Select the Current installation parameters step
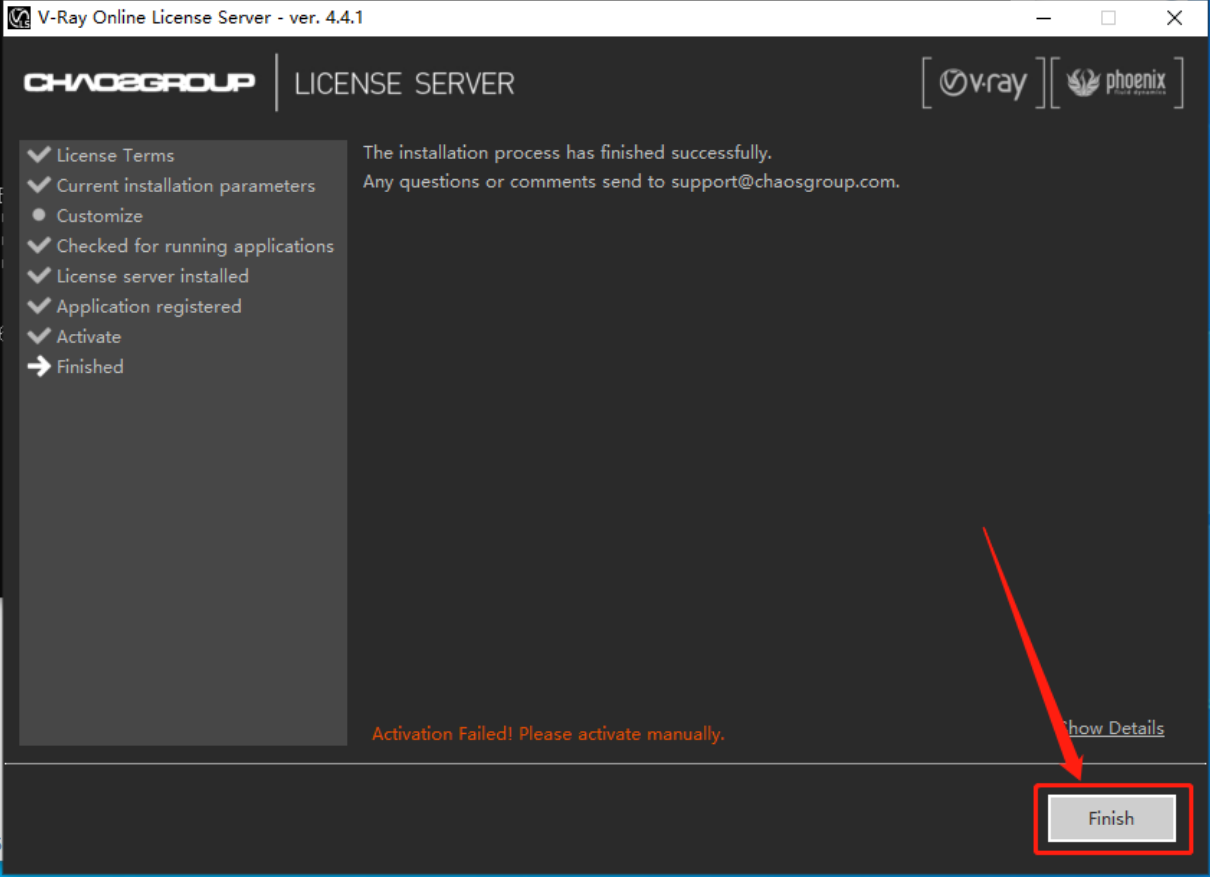The image size is (1210, 877). [x=185, y=186]
